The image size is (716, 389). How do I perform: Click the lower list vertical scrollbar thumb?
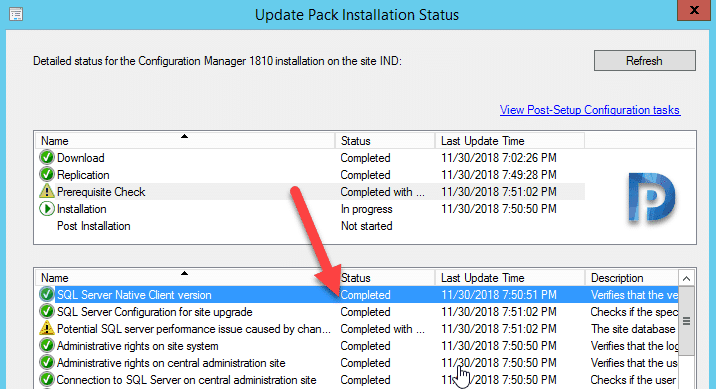coord(686,321)
